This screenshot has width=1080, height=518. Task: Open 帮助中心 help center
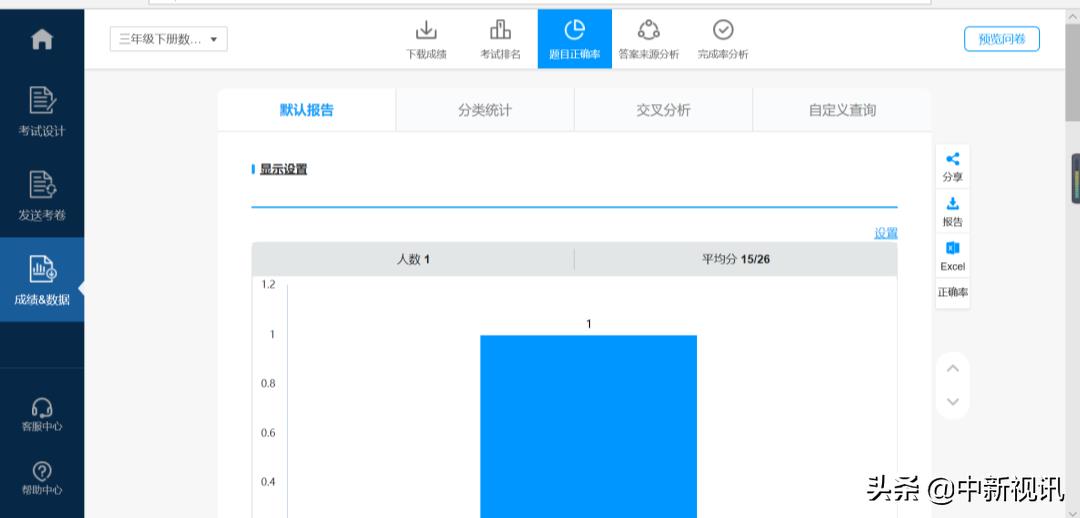41,478
